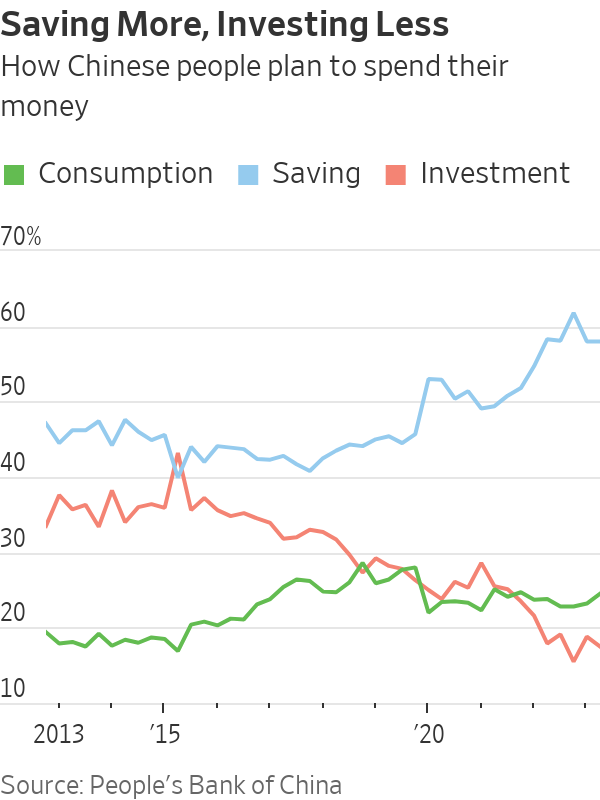Click the green Consumption legend swatch

14,174
